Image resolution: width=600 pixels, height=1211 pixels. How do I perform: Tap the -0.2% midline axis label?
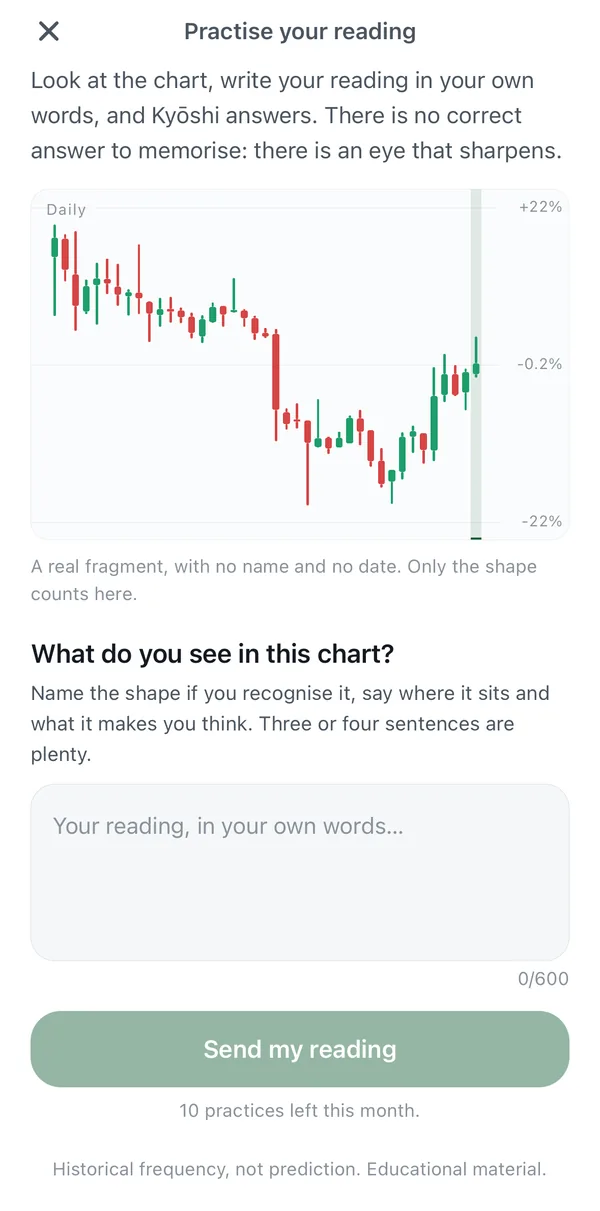(539, 364)
